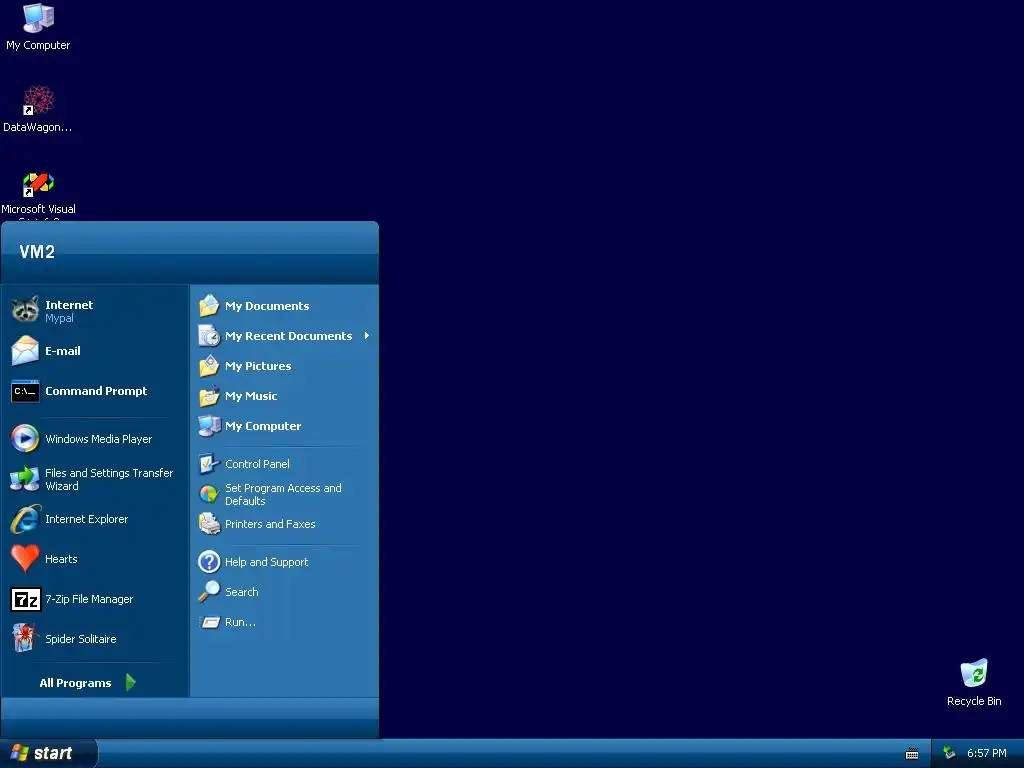Open the Printers and Faxes icon

(209, 524)
